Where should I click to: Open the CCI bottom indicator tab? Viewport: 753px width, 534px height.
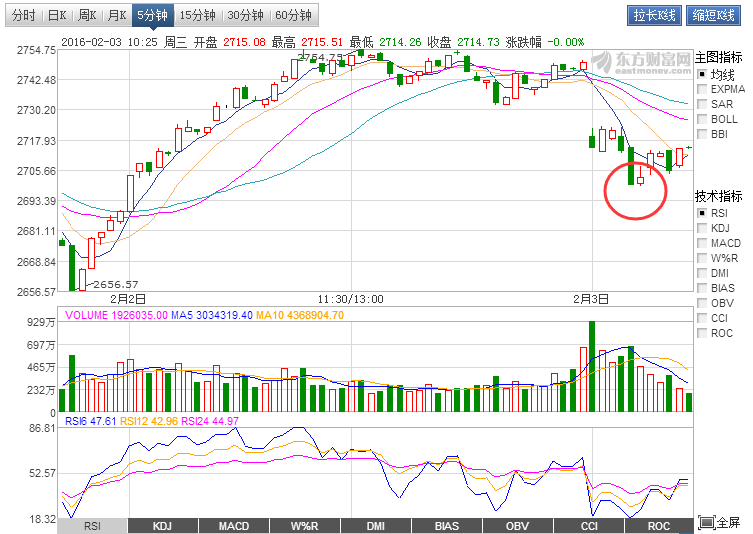[x=588, y=526]
